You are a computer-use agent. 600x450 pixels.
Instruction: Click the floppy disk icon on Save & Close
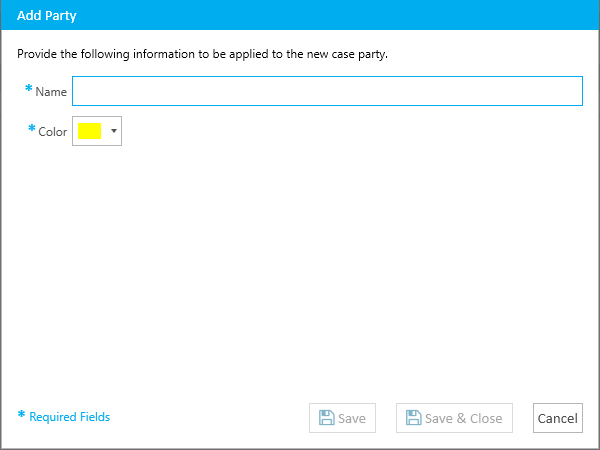coord(413,417)
